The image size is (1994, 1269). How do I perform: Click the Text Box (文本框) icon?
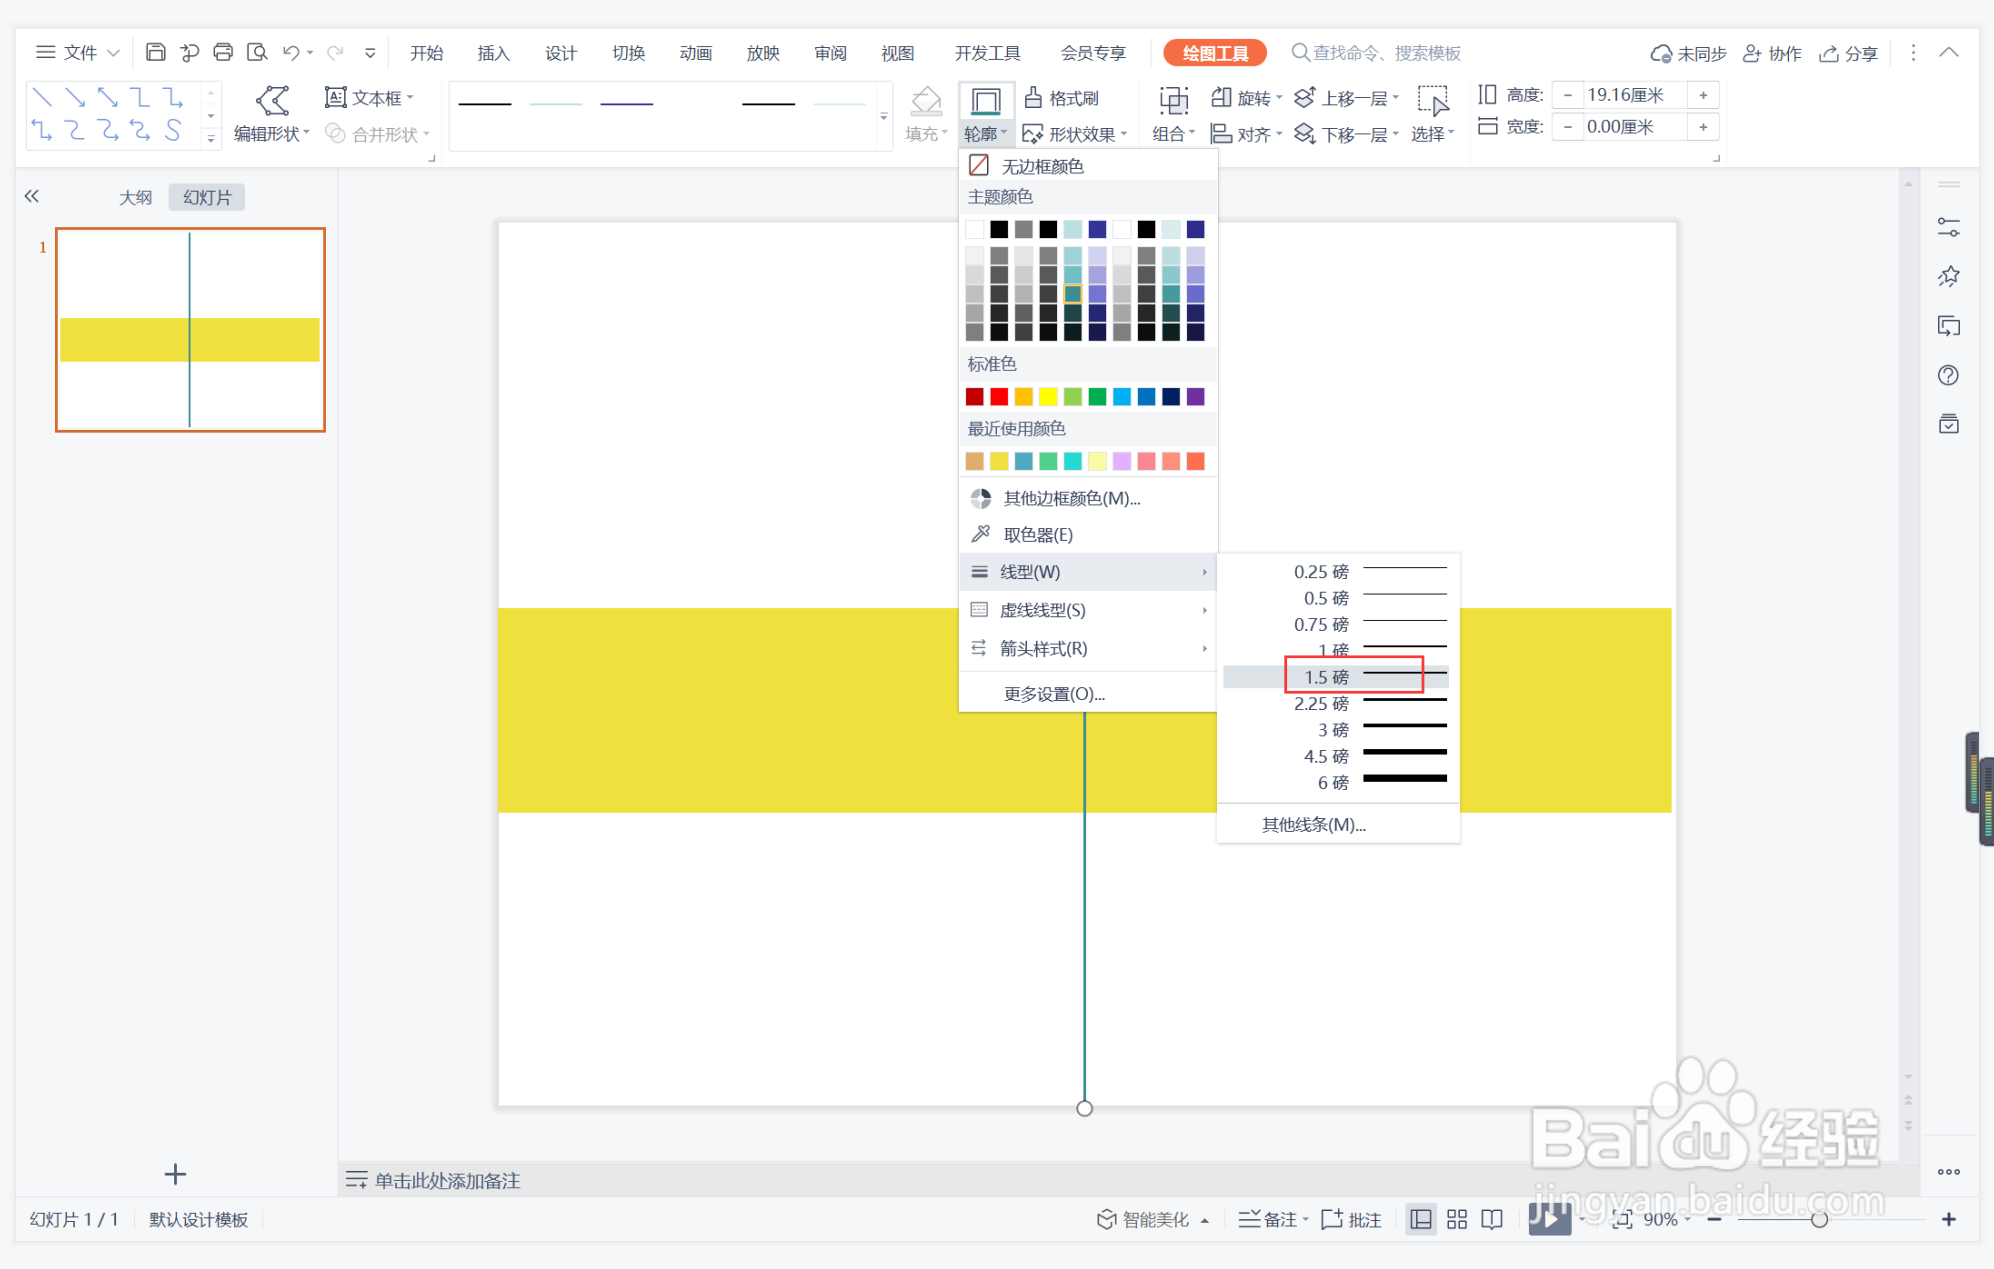pos(336,97)
